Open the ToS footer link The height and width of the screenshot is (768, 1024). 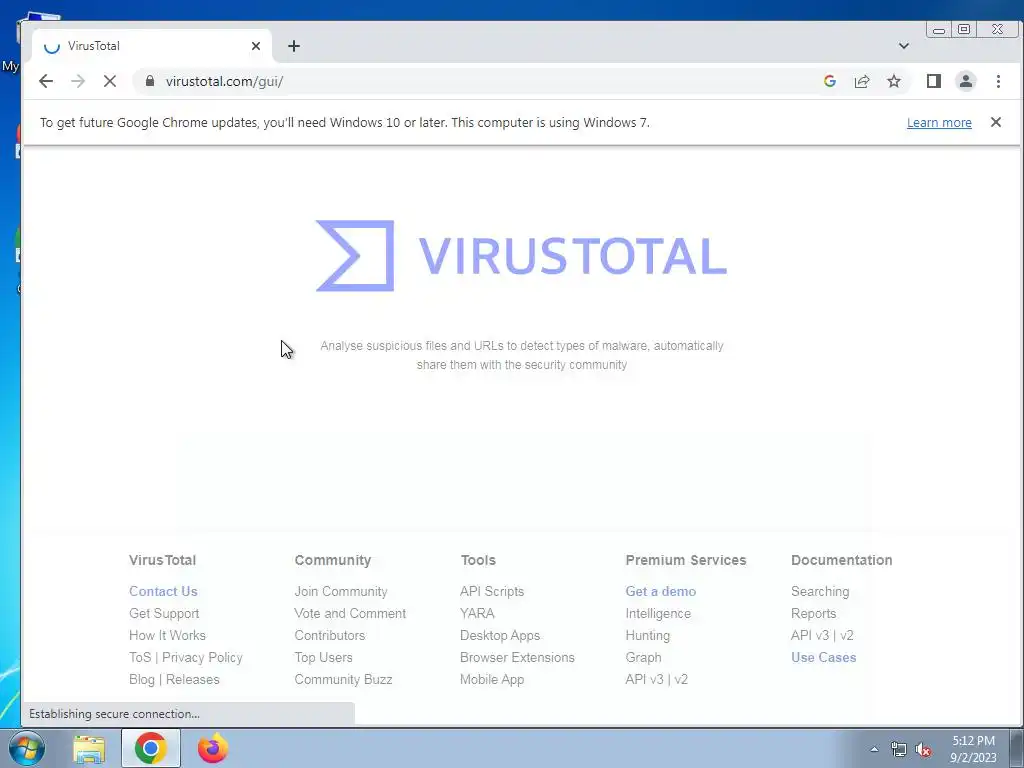140,658
